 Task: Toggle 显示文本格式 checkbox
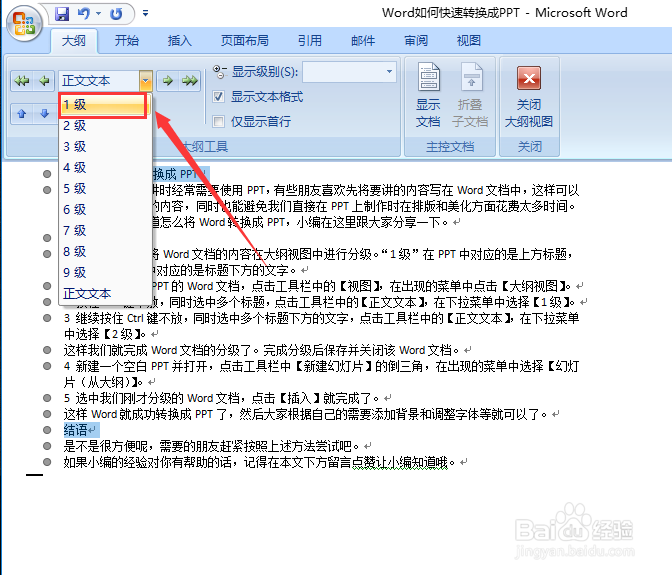click(218, 97)
